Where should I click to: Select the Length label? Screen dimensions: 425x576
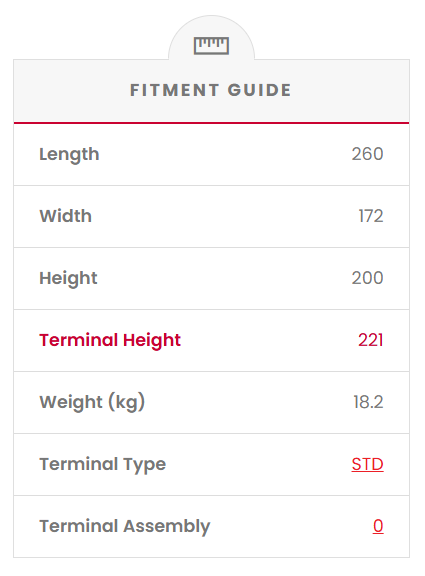click(69, 155)
